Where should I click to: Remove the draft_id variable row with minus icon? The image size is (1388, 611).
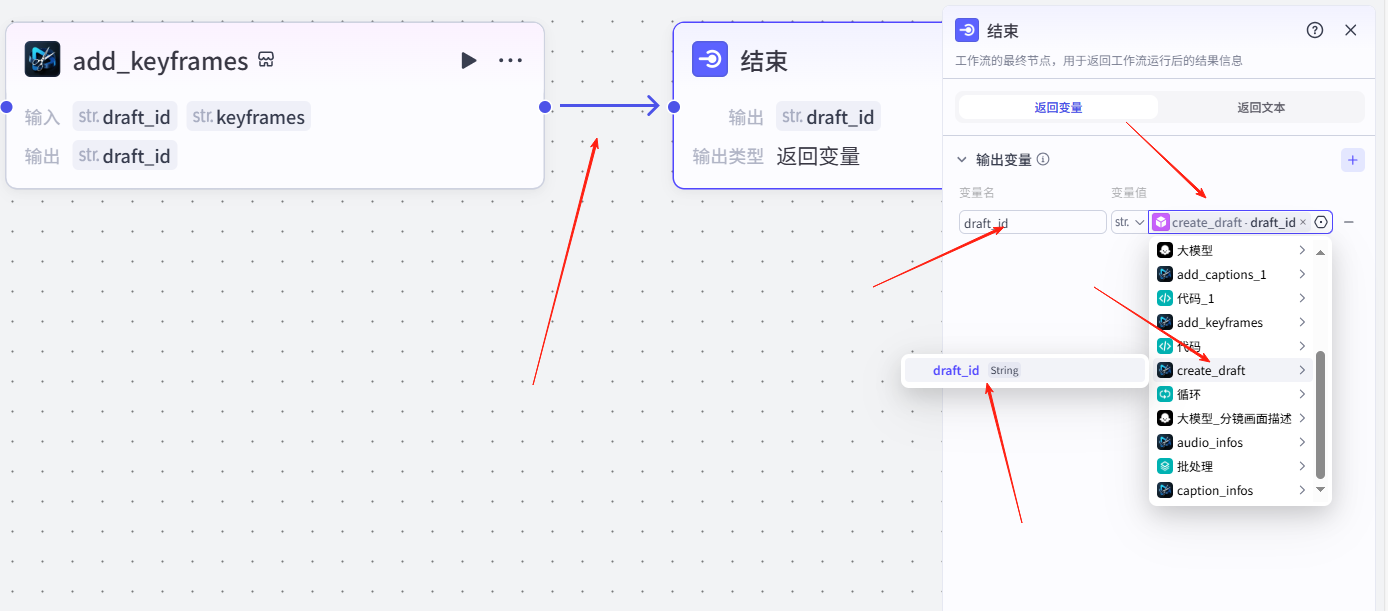point(1348,222)
